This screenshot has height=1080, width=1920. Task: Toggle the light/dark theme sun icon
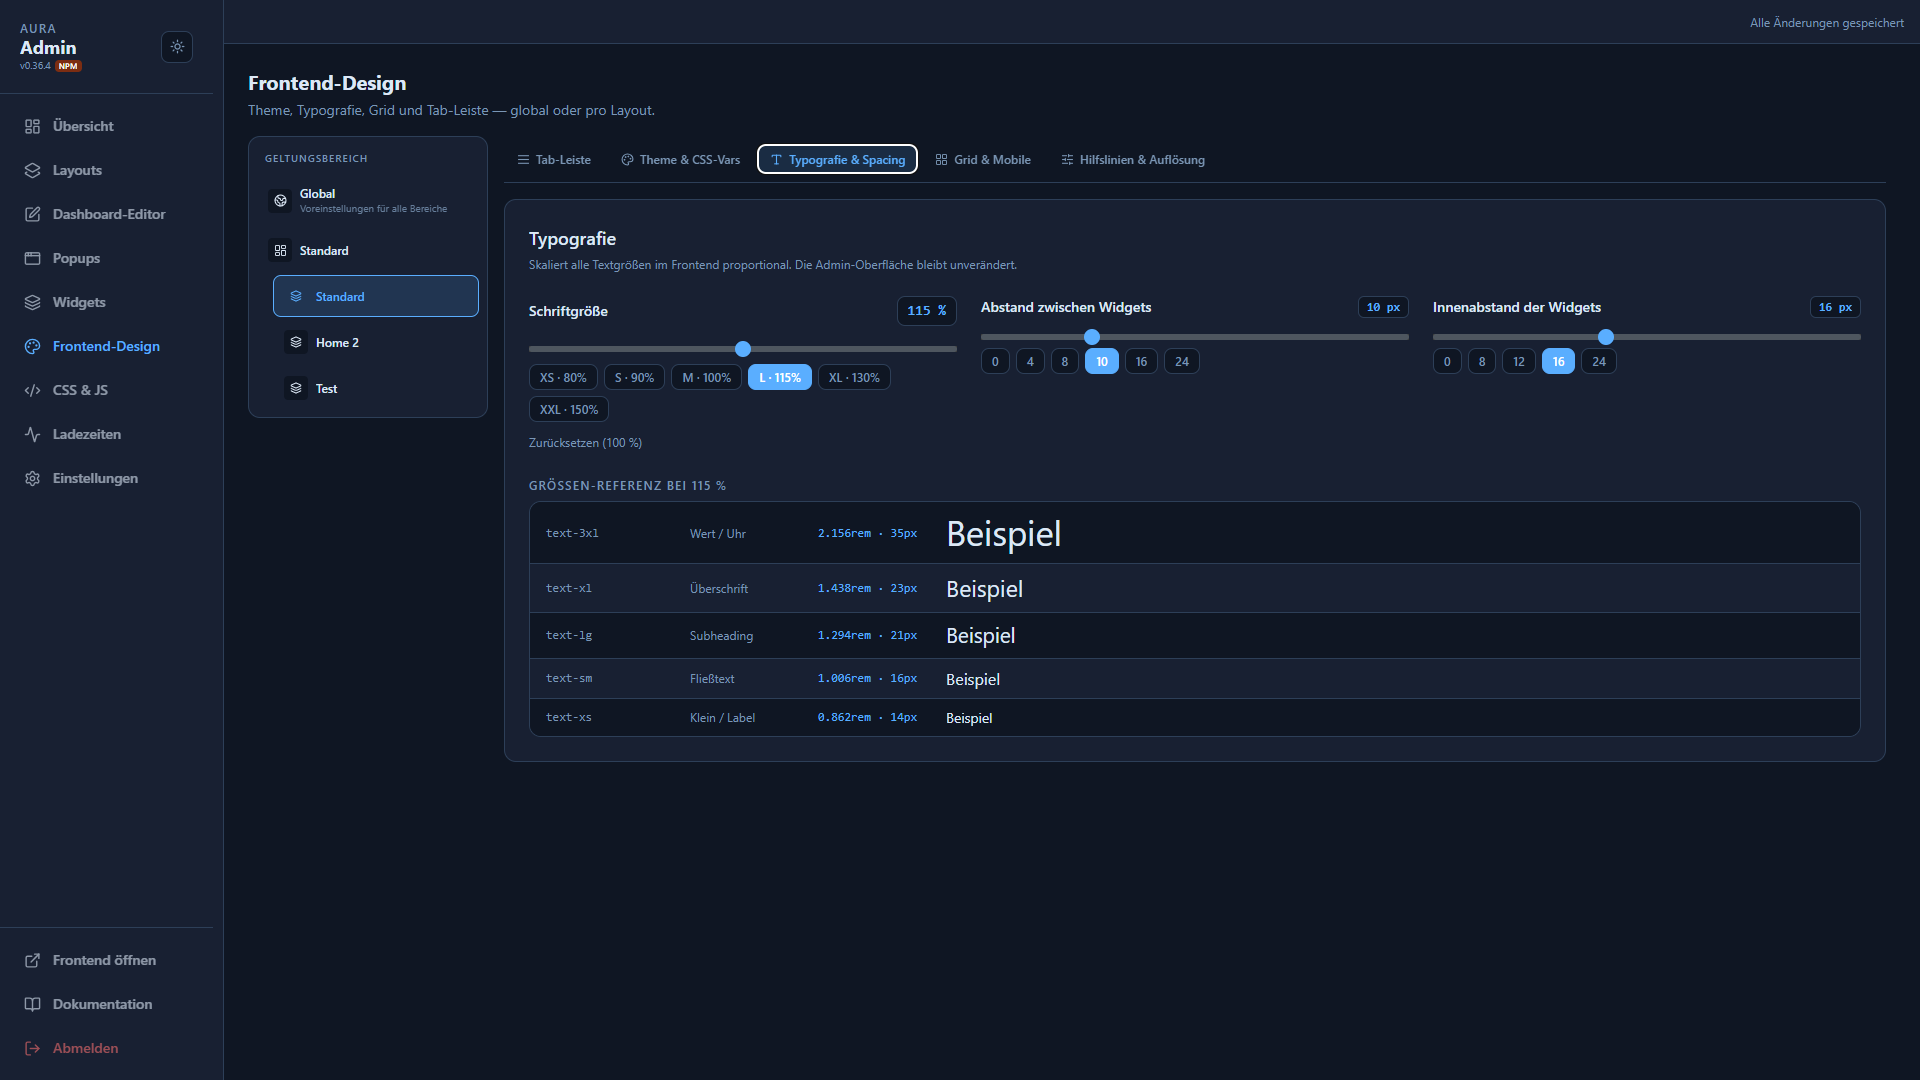coord(177,47)
